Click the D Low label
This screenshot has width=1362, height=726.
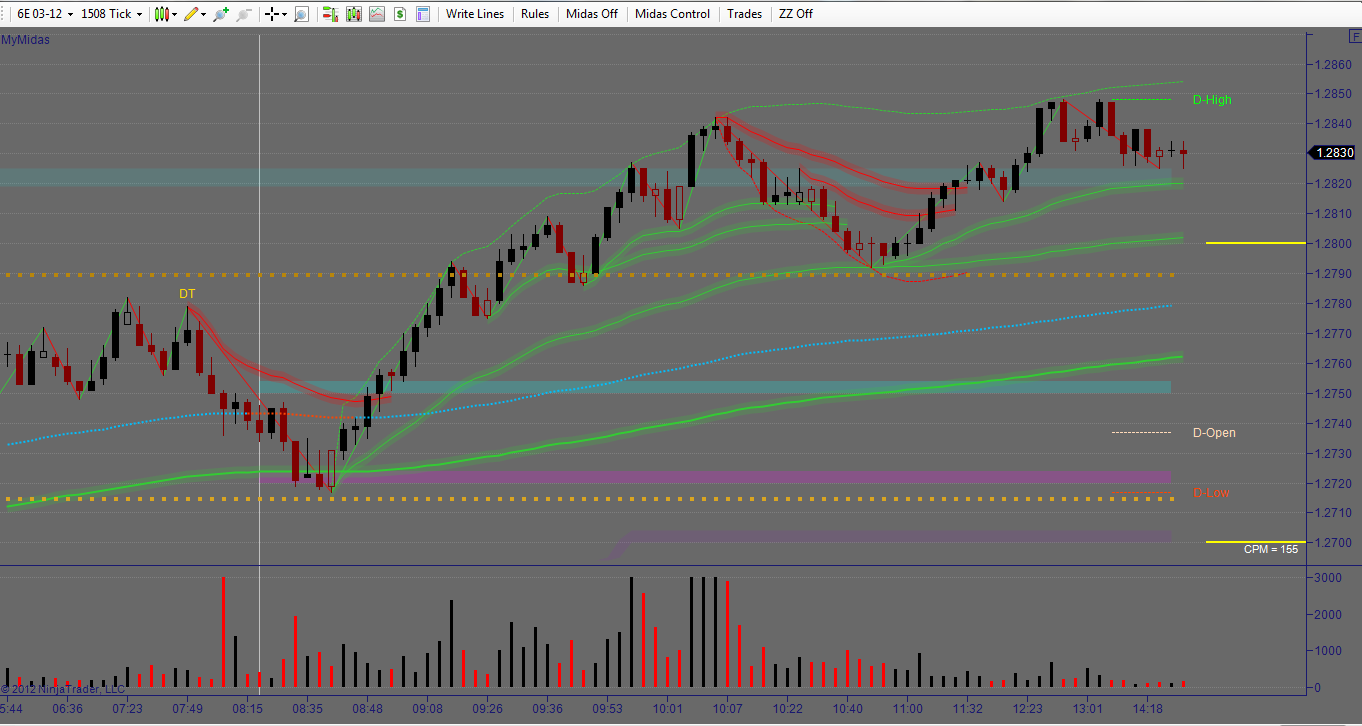tap(1211, 493)
